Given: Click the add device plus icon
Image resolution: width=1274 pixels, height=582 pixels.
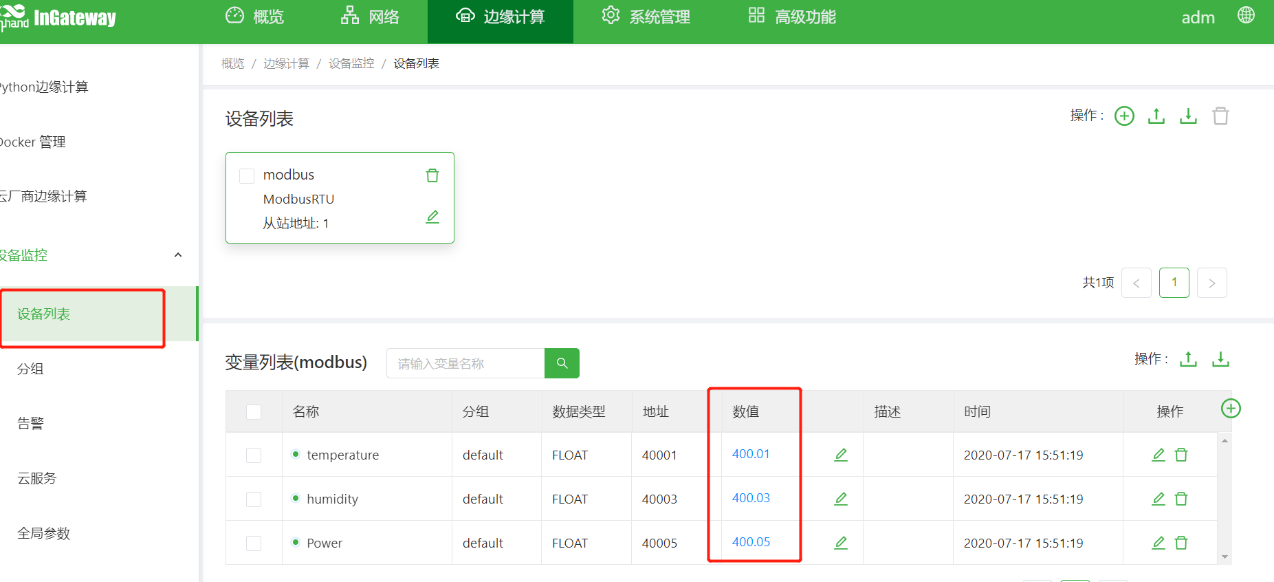Looking at the screenshot, I should pyautogui.click(x=1124, y=116).
